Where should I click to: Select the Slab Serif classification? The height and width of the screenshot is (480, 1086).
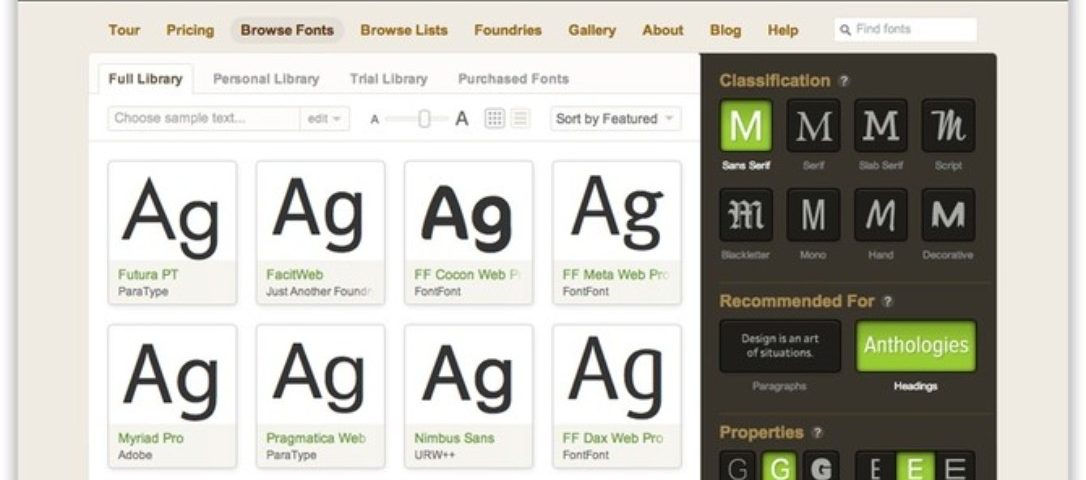tap(880, 126)
